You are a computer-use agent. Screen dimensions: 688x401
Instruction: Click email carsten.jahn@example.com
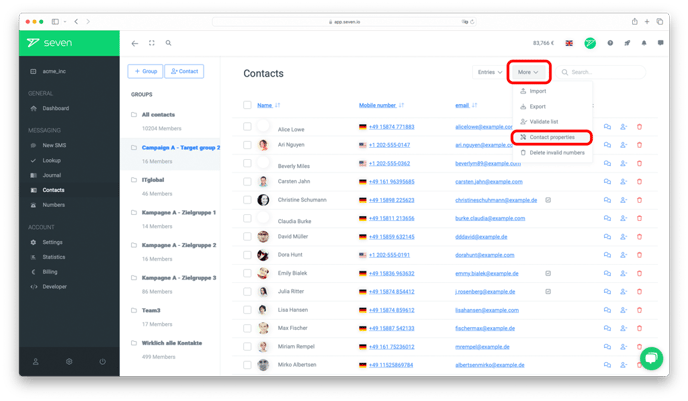click(x=489, y=182)
